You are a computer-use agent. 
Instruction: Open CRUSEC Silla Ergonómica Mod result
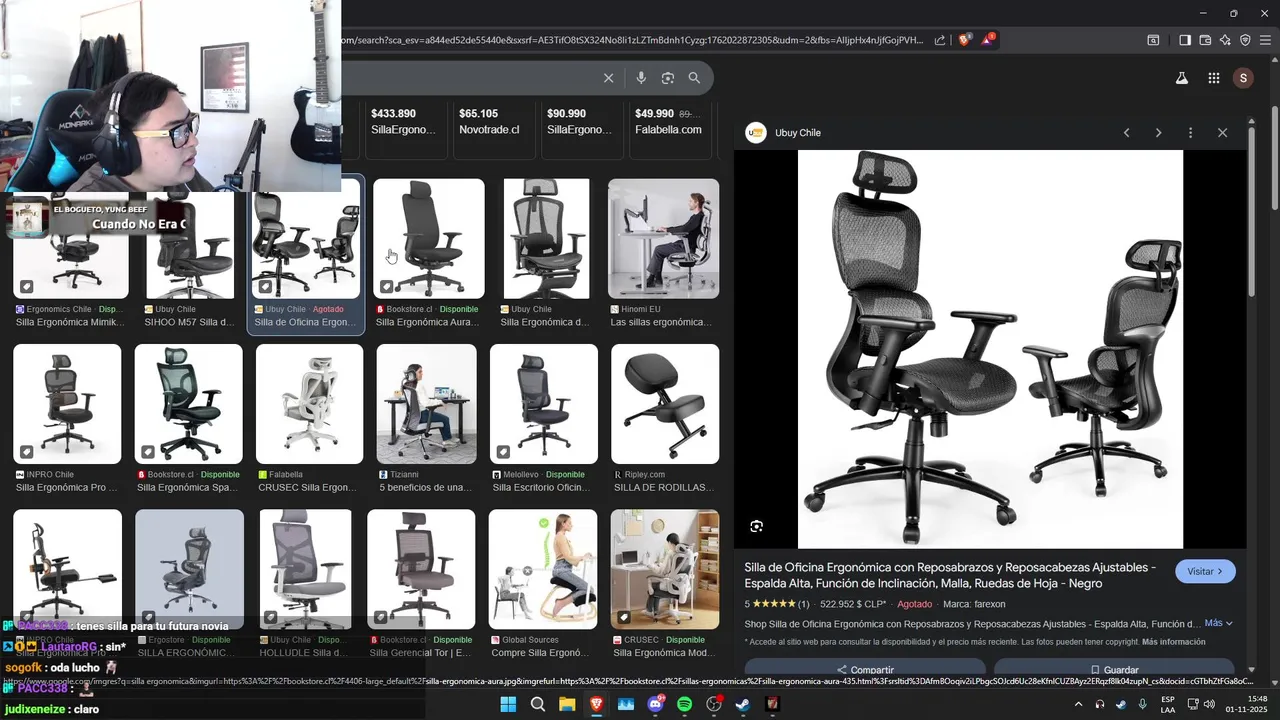point(665,569)
